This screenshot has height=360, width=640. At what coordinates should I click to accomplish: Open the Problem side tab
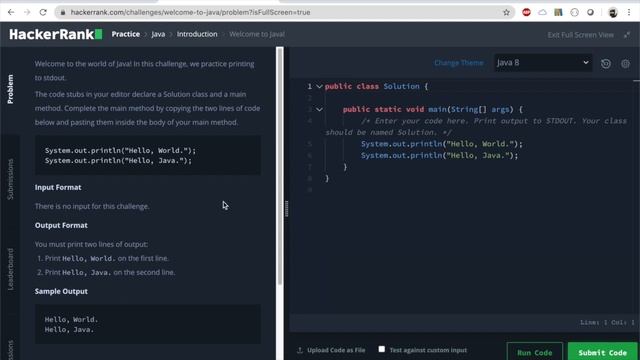[10, 89]
